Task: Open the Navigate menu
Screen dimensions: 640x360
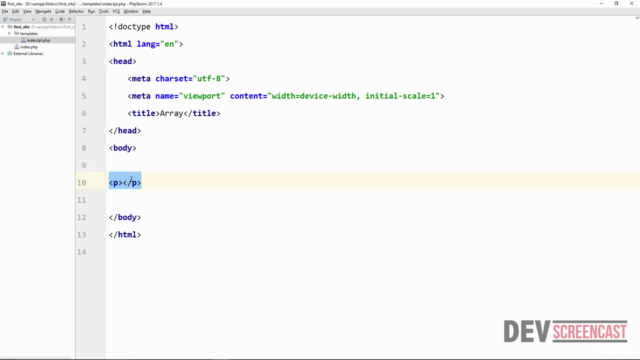Action: coord(43,11)
